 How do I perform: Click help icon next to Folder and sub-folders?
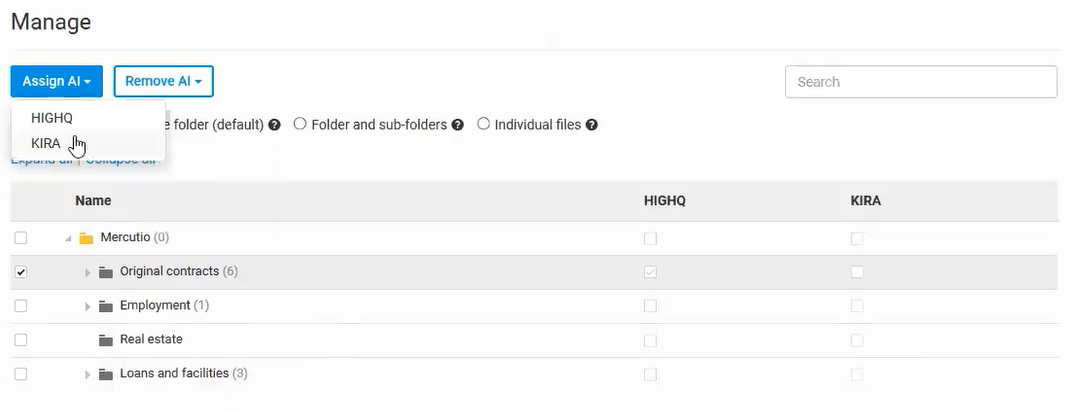click(458, 126)
